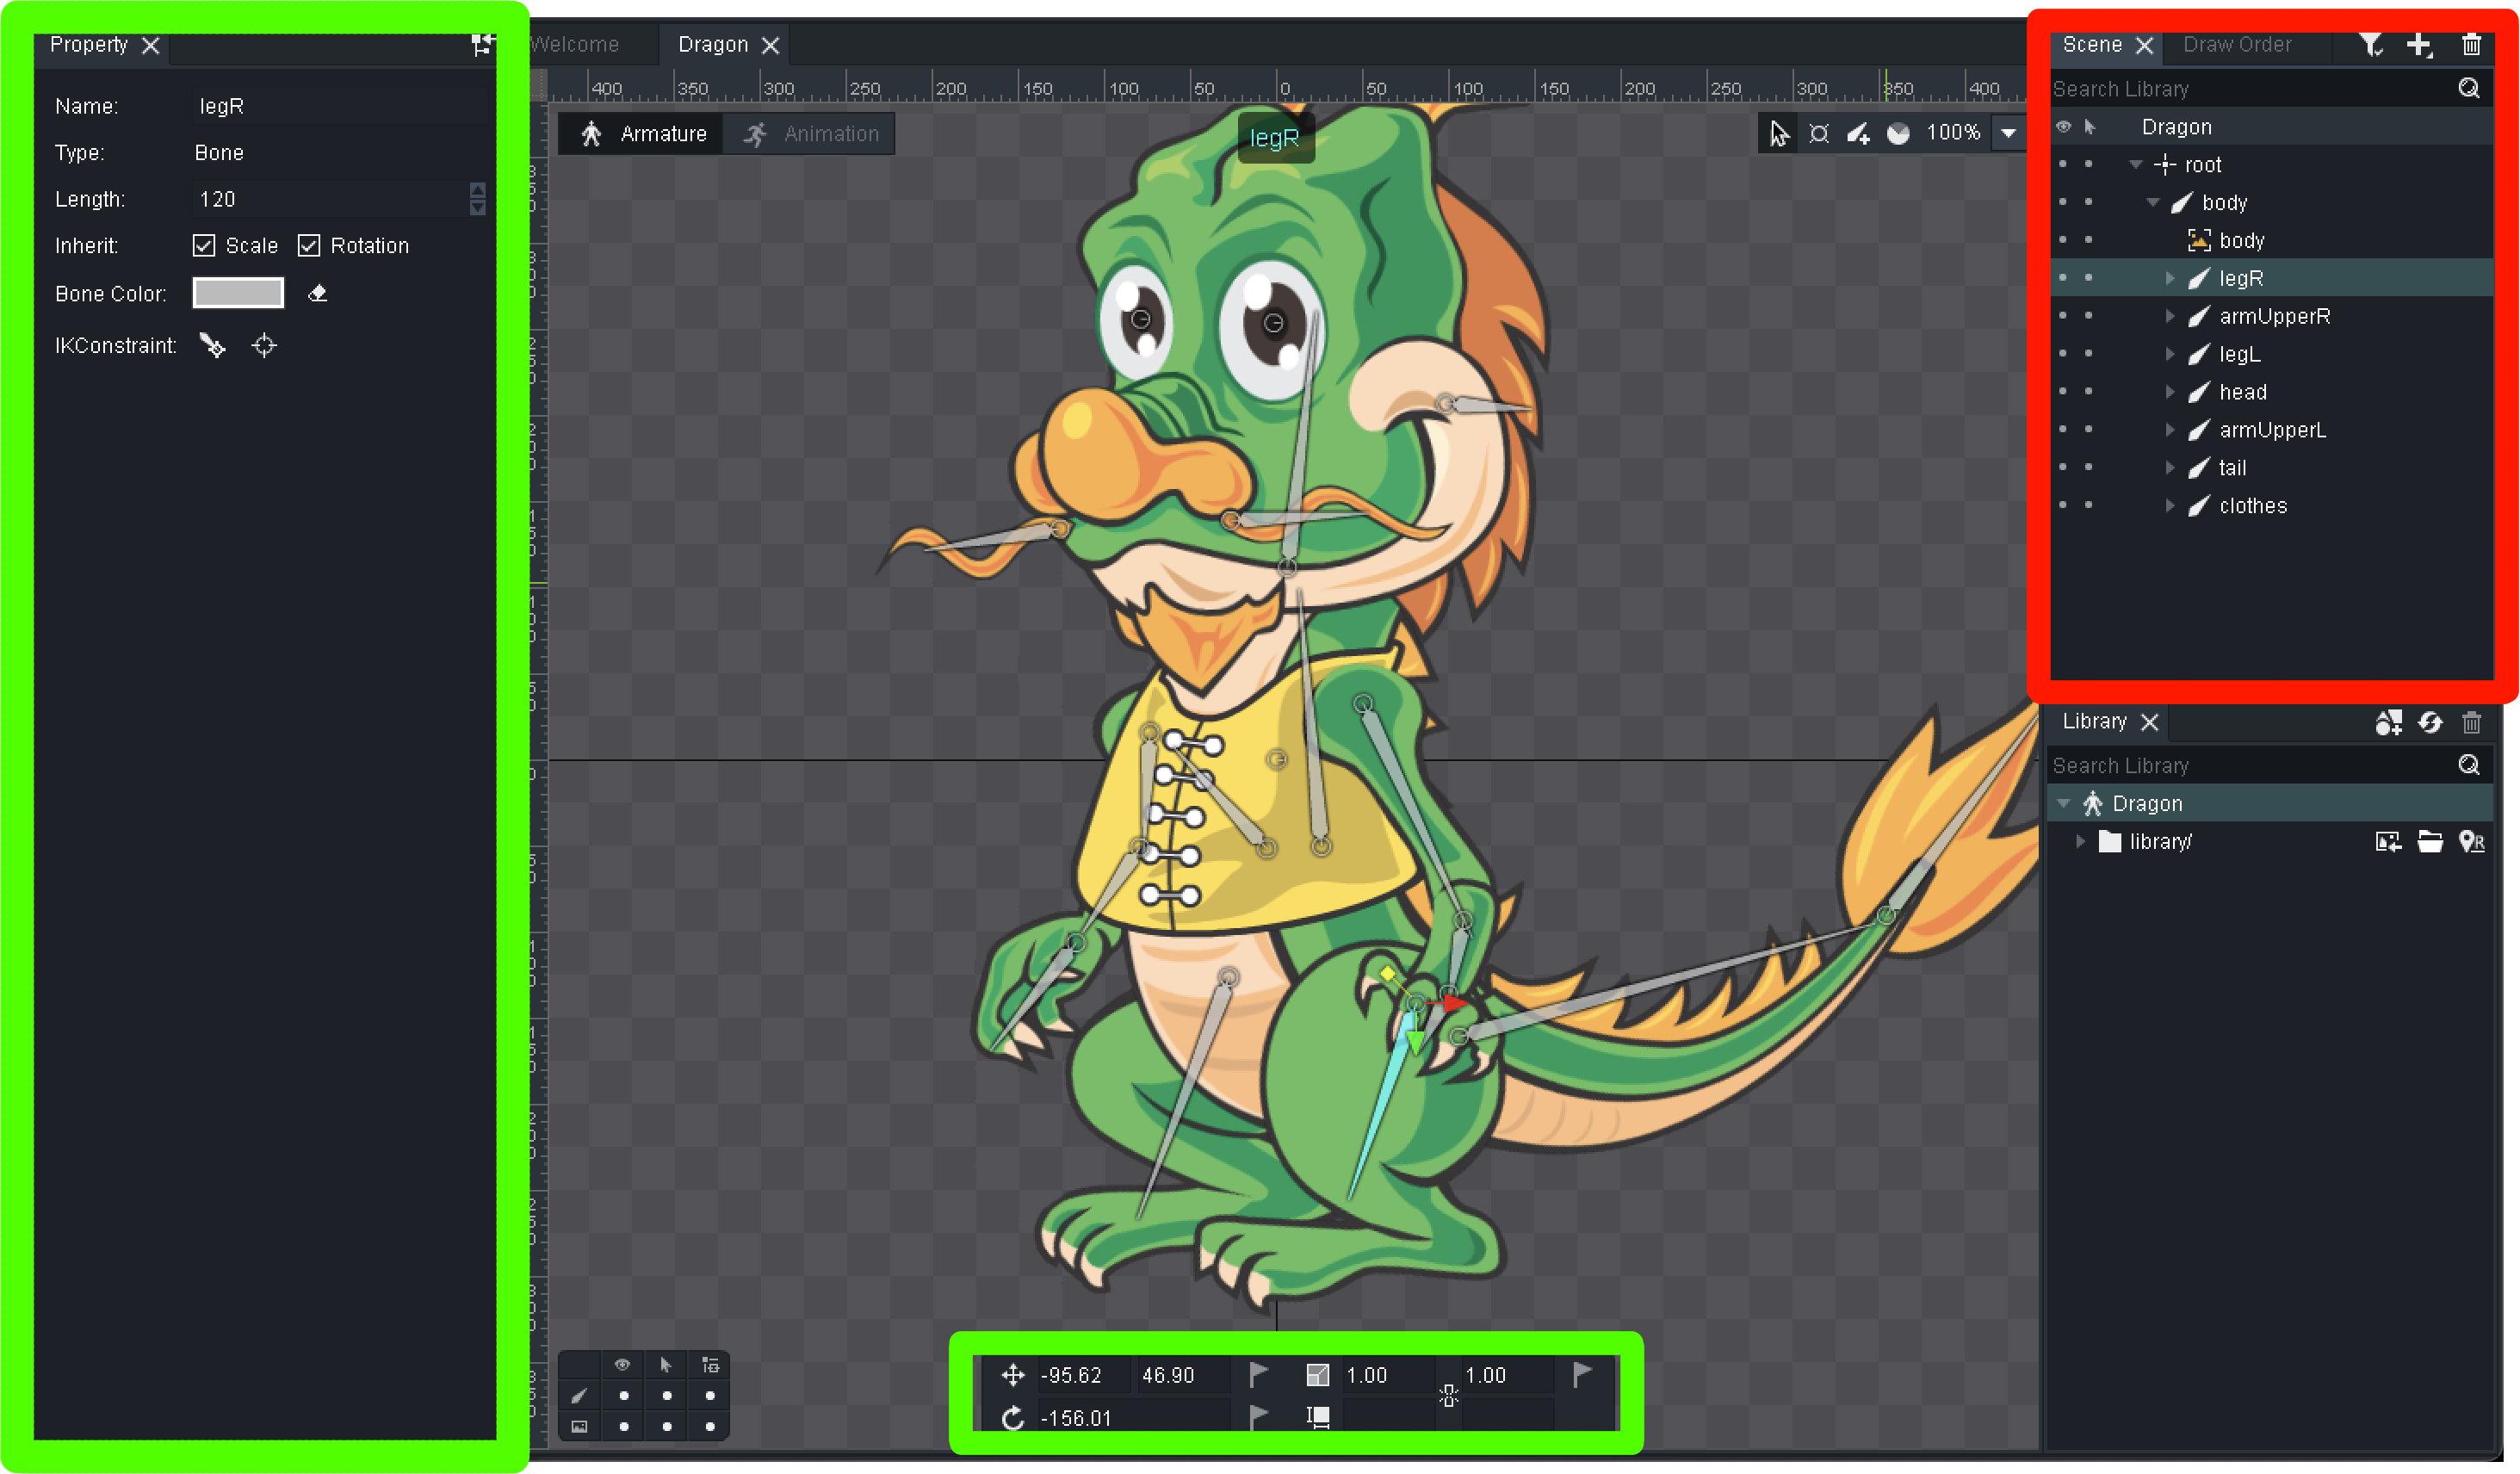Uncheck the Scale inherit checkbox

click(x=204, y=245)
